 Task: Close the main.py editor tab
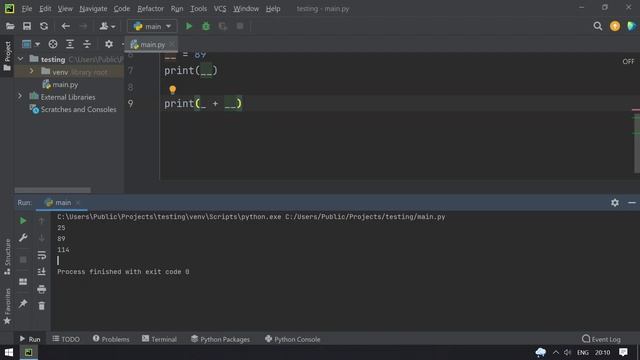[172, 44]
